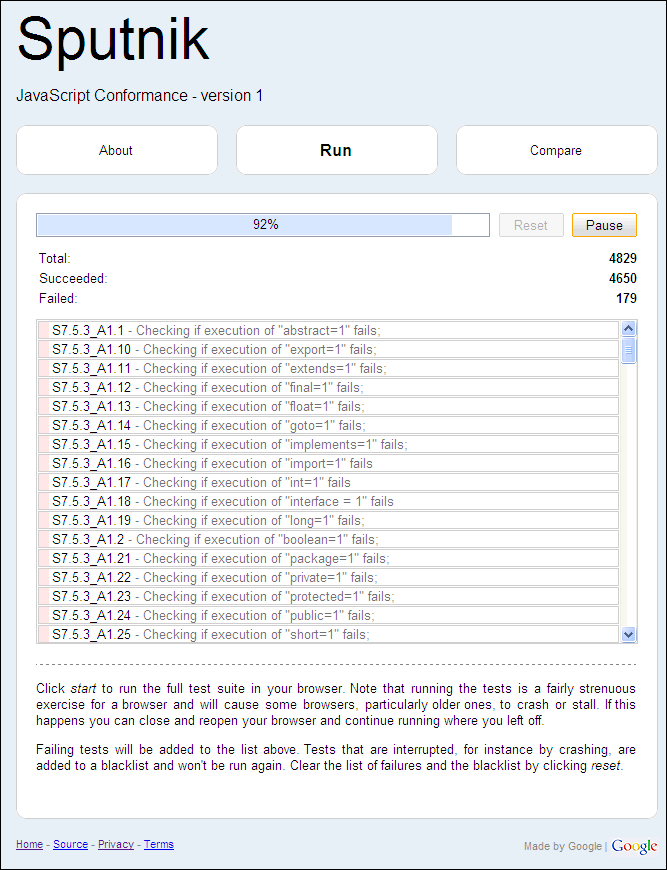The width and height of the screenshot is (667, 870).
Task: Click the Pause button
Action: (604, 225)
